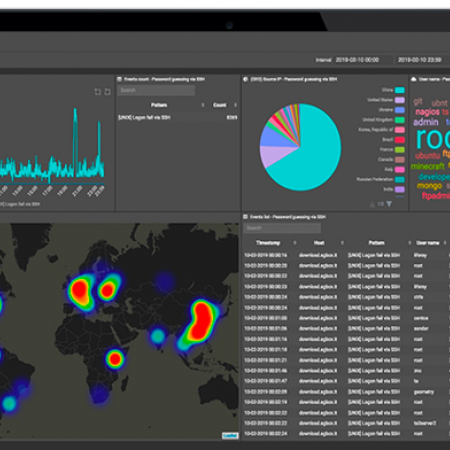Click the Russian Federation legend color swatch

tap(400, 180)
